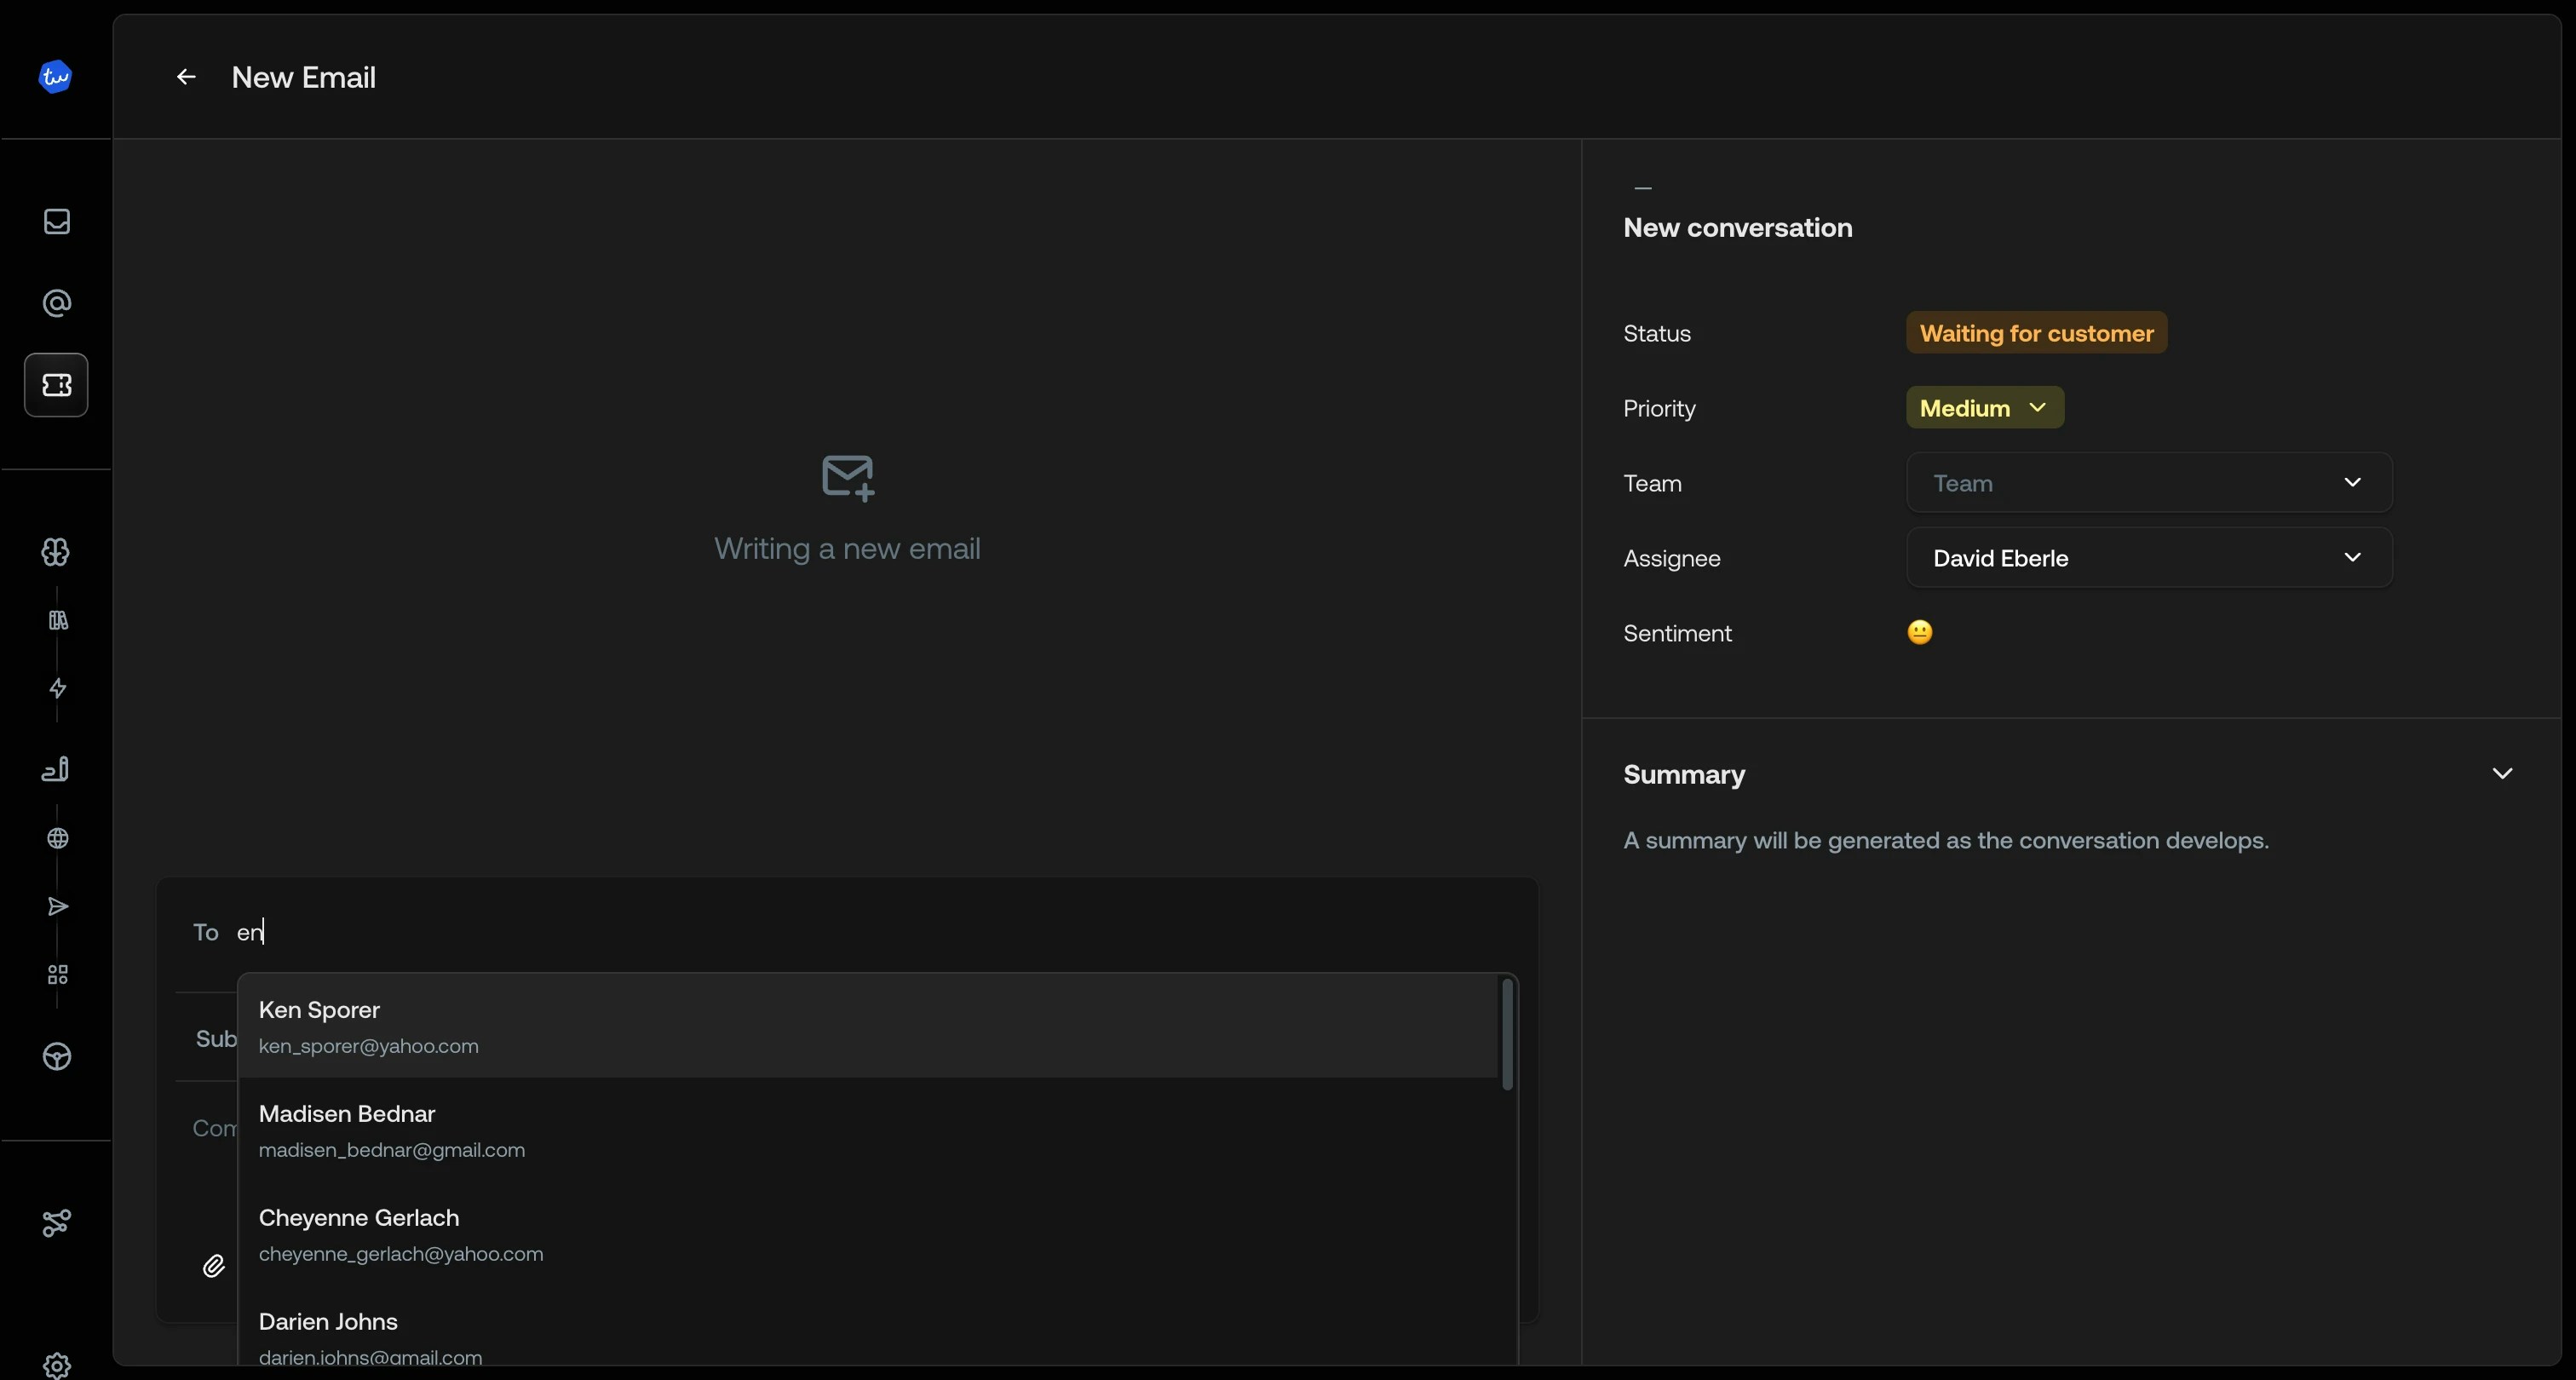Open the settings gear at sidebar bottom
Image resolution: width=2576 pixels, height=1380 pixels.
[x=56, y=1366]
